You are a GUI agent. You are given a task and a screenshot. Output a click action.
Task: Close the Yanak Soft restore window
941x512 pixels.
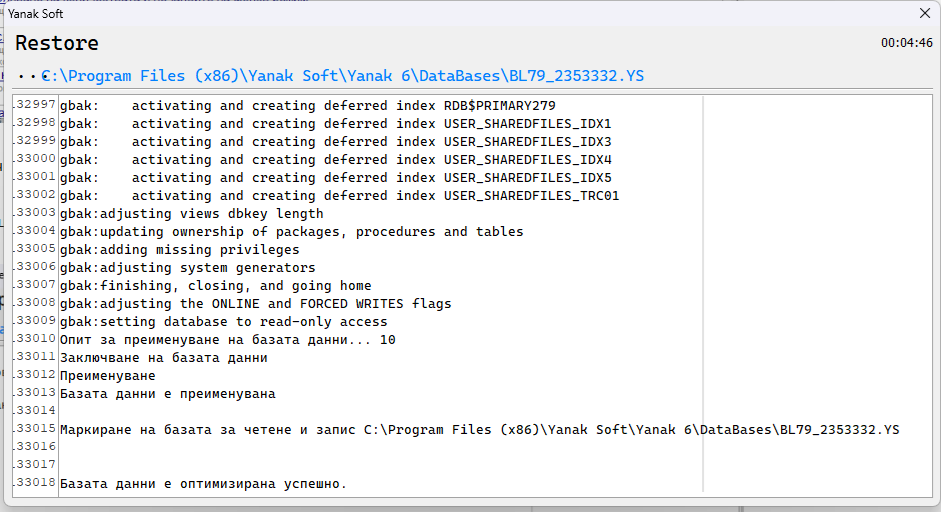pyautogui.click(x=924, y=14)
